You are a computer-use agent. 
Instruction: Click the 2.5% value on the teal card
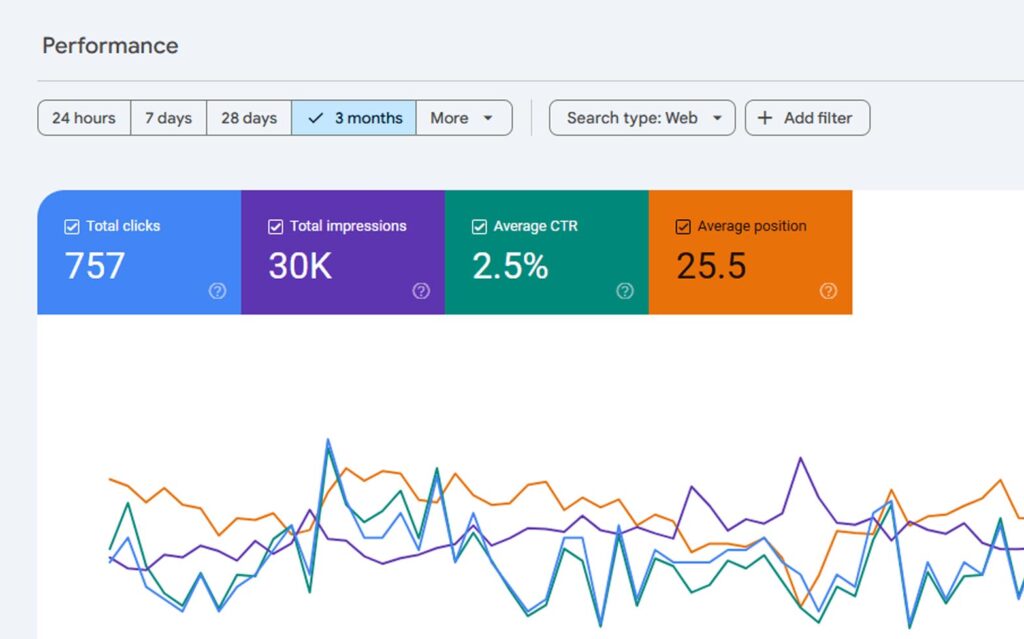tap(510, 266)
